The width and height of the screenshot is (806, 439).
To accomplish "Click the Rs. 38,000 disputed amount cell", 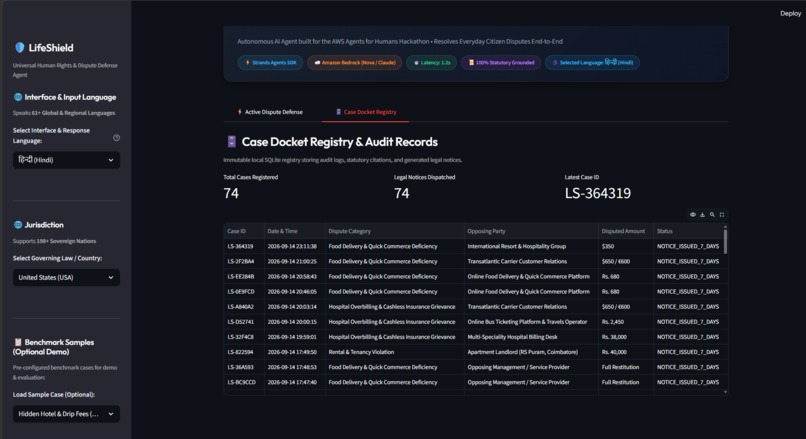I will point(626,337).
